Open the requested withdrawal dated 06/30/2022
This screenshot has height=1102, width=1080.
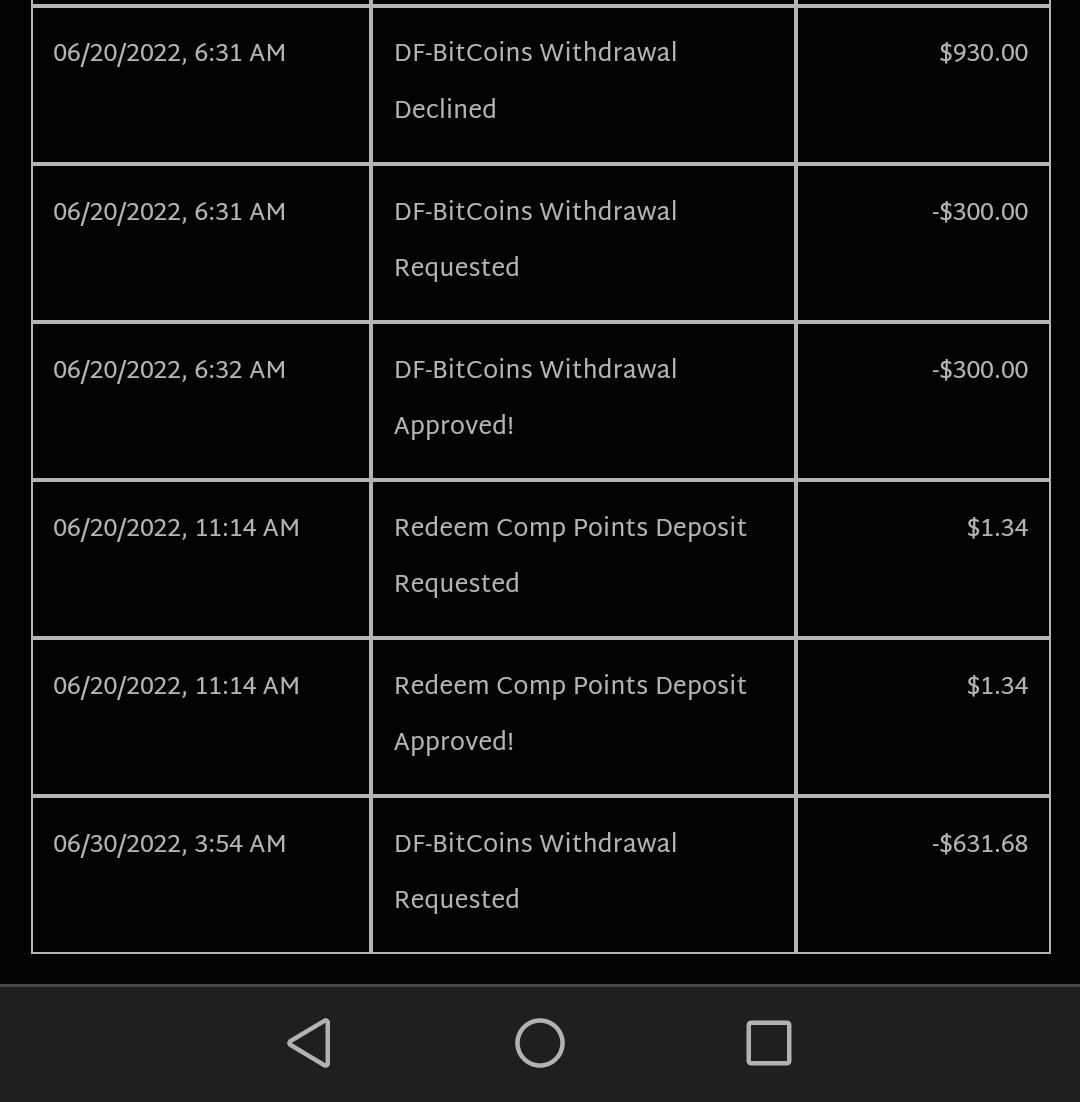click(x=536, y=872)
